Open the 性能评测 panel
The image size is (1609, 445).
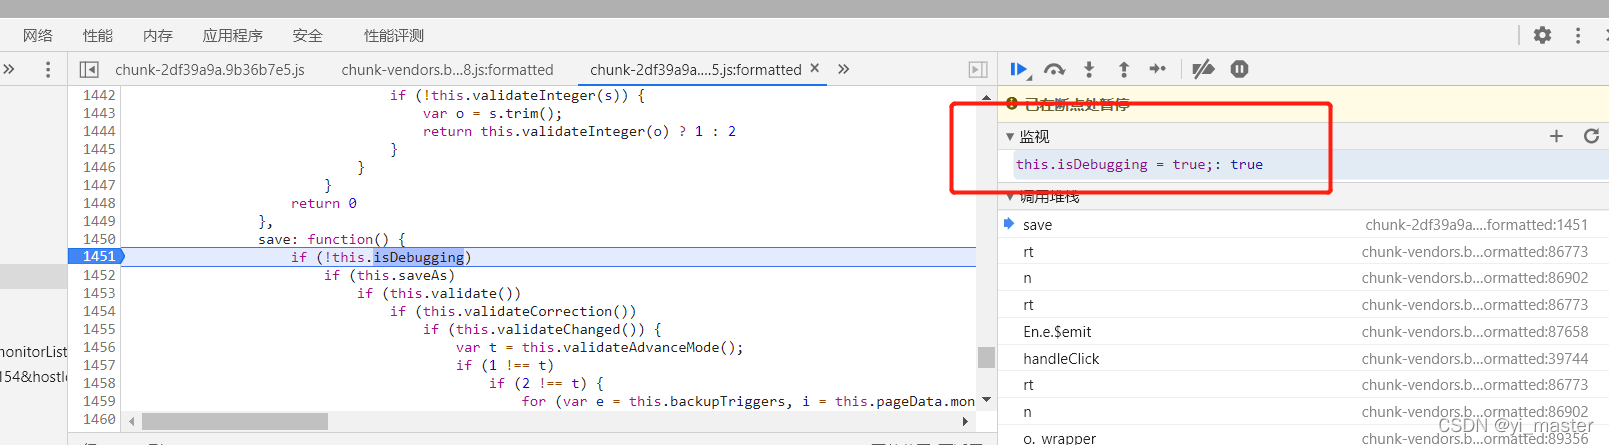click(x=394, y=35)
